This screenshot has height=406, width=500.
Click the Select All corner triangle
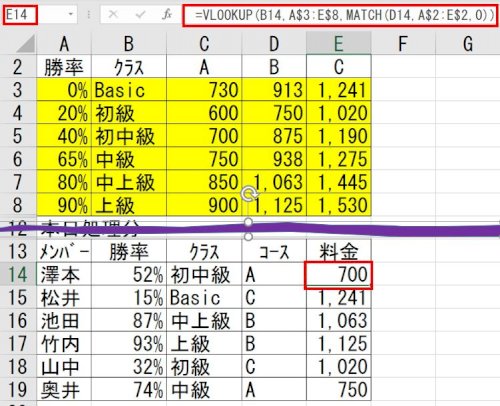tap(25, 44)
